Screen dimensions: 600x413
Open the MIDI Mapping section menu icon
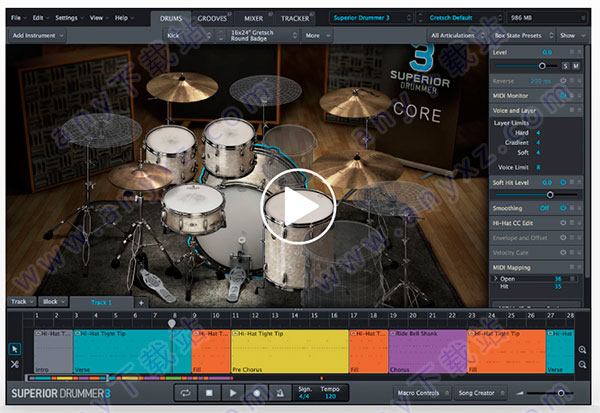[572, 267]
